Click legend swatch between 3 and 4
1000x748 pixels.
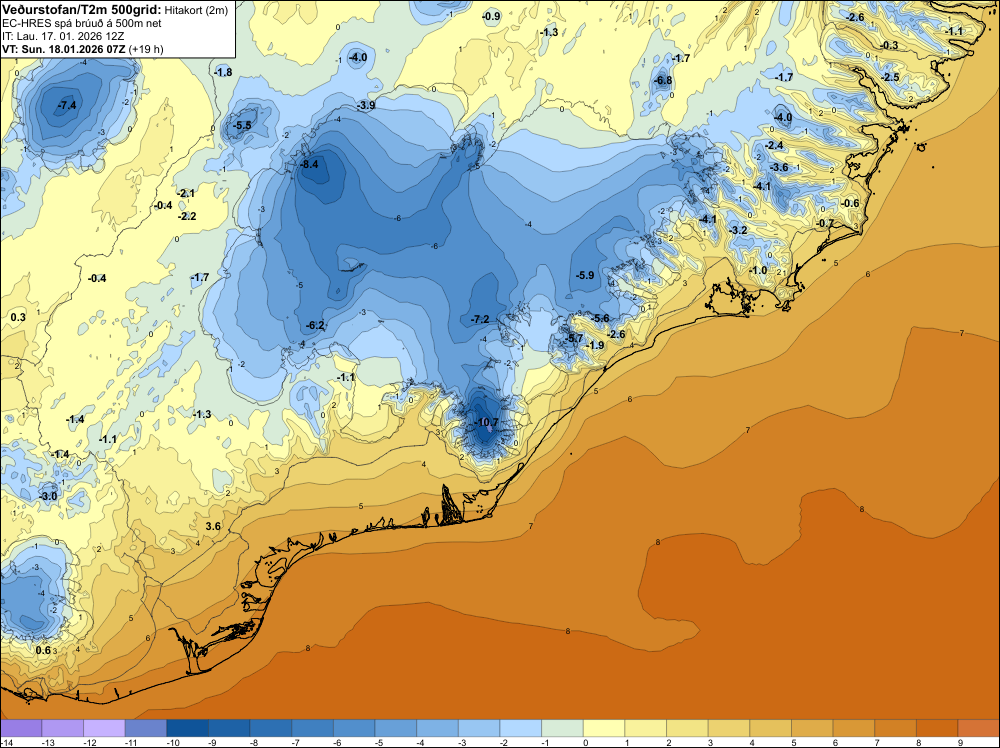pyautogui.click(x=729, y=728)
